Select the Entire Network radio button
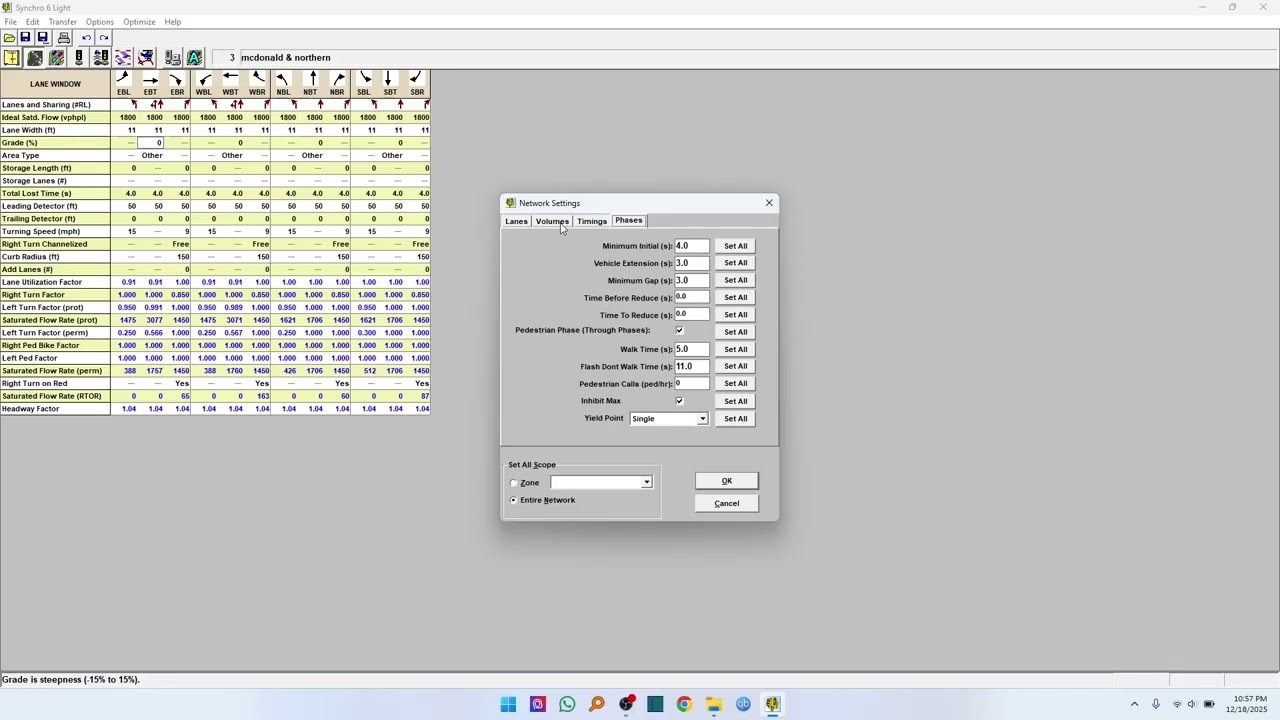The width and height of the screenshot is (1280, 720). [514, 500]
